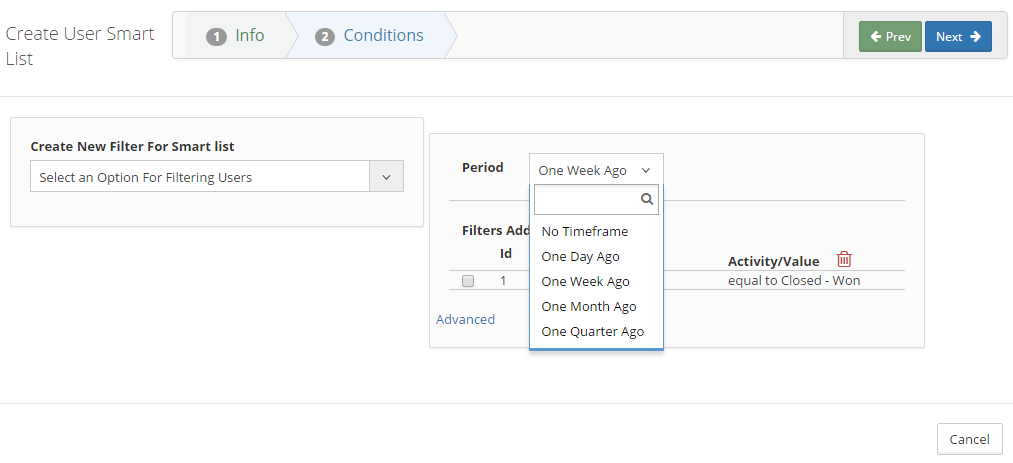The width and height of the screenshot is (1013, 463).
Task: Click the left arrow on Prev button
Action: pyautogui.click(x=876, y=37)
